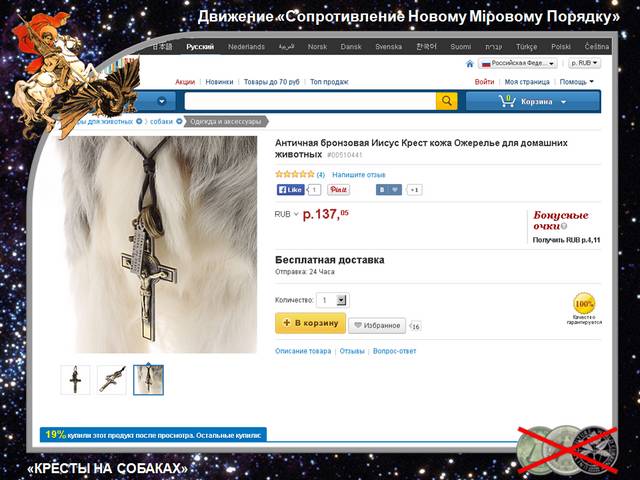Screen dimensions: 640x480
Task: Expand the Помощь help menu
Action: pos(576,82)
